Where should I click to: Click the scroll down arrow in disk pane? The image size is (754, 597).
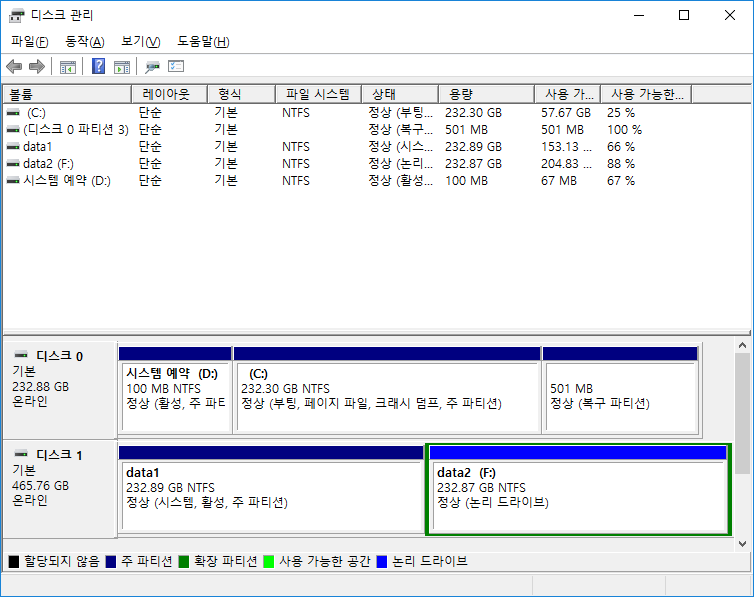tap(742, 543)
